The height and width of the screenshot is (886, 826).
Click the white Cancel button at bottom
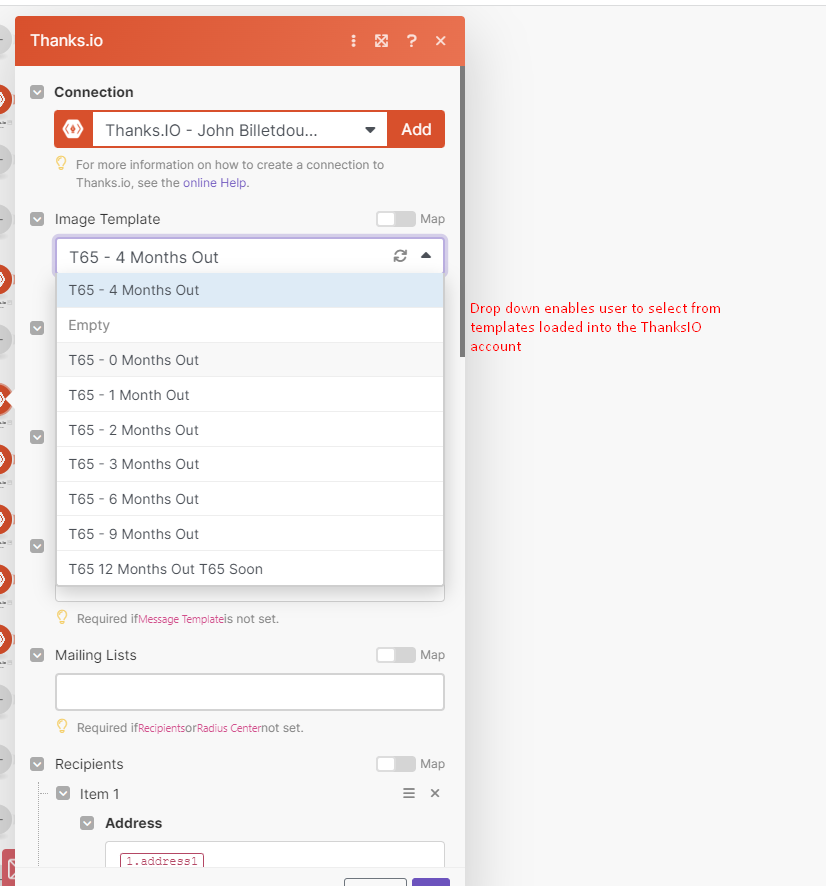coord(375,882)
